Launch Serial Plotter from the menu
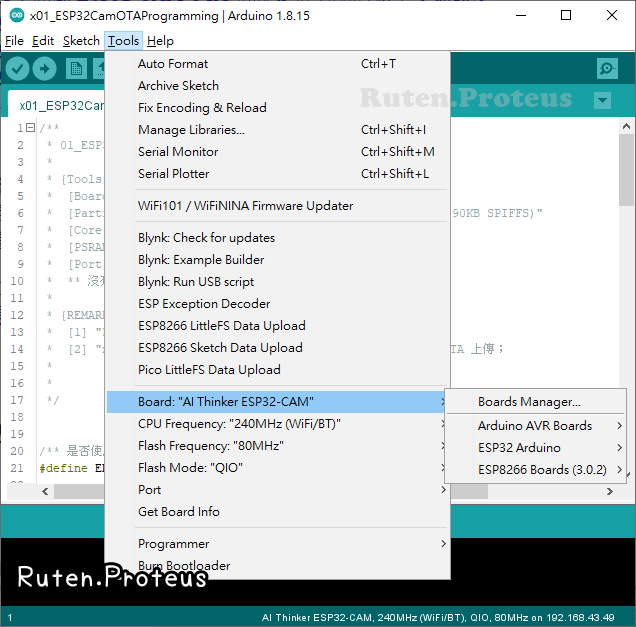 coord(278,174)
